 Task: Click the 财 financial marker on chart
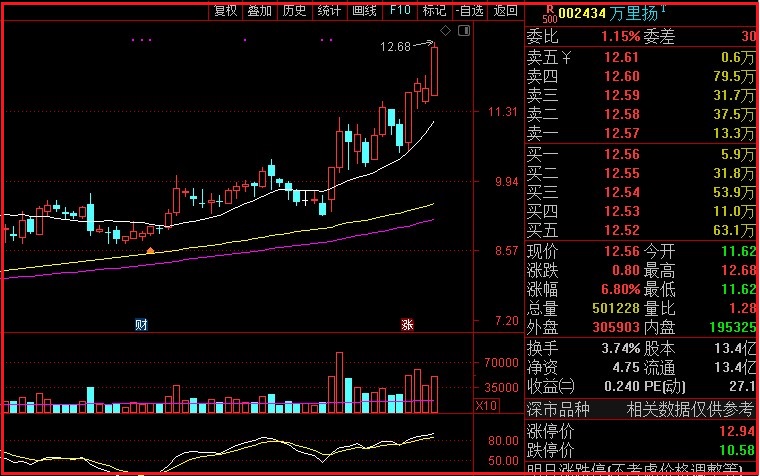141,324
